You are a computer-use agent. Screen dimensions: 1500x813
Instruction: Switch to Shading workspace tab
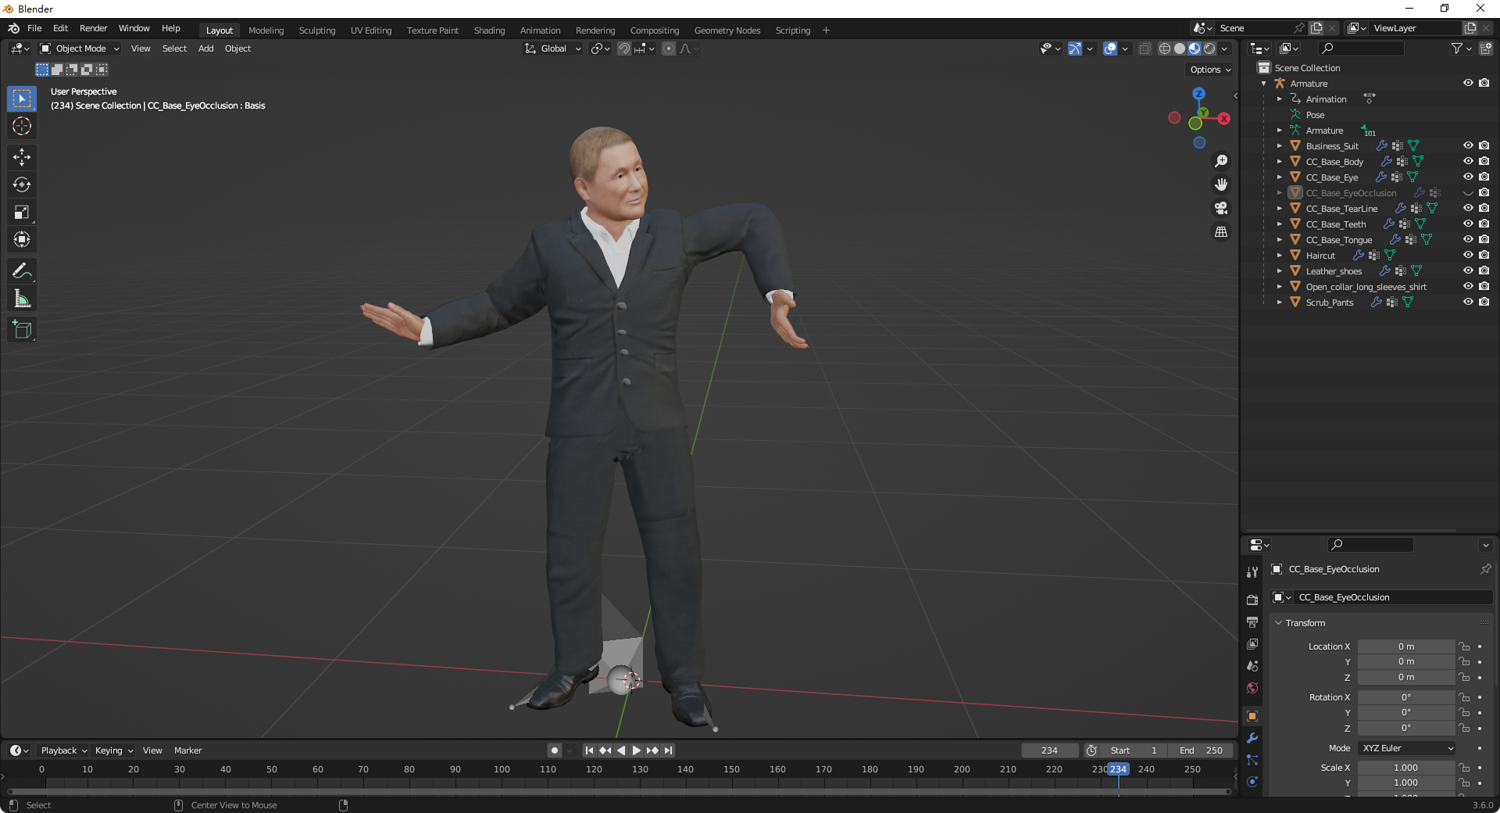point(489,30)
